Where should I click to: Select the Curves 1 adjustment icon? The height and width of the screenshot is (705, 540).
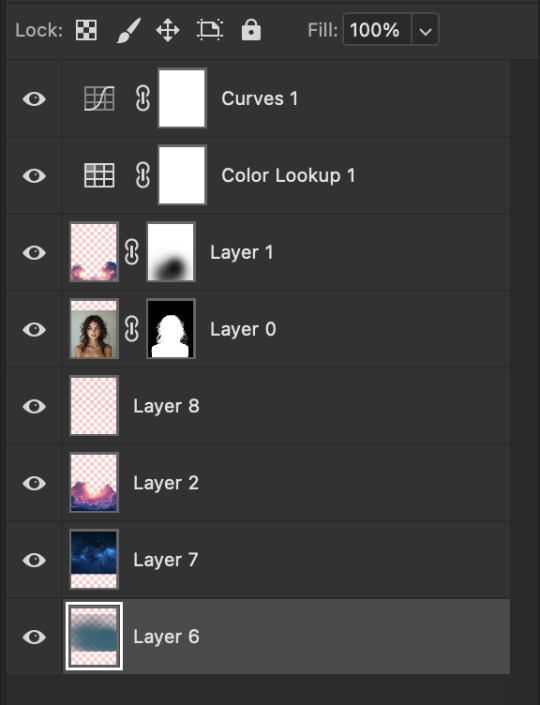coord(99,98)
